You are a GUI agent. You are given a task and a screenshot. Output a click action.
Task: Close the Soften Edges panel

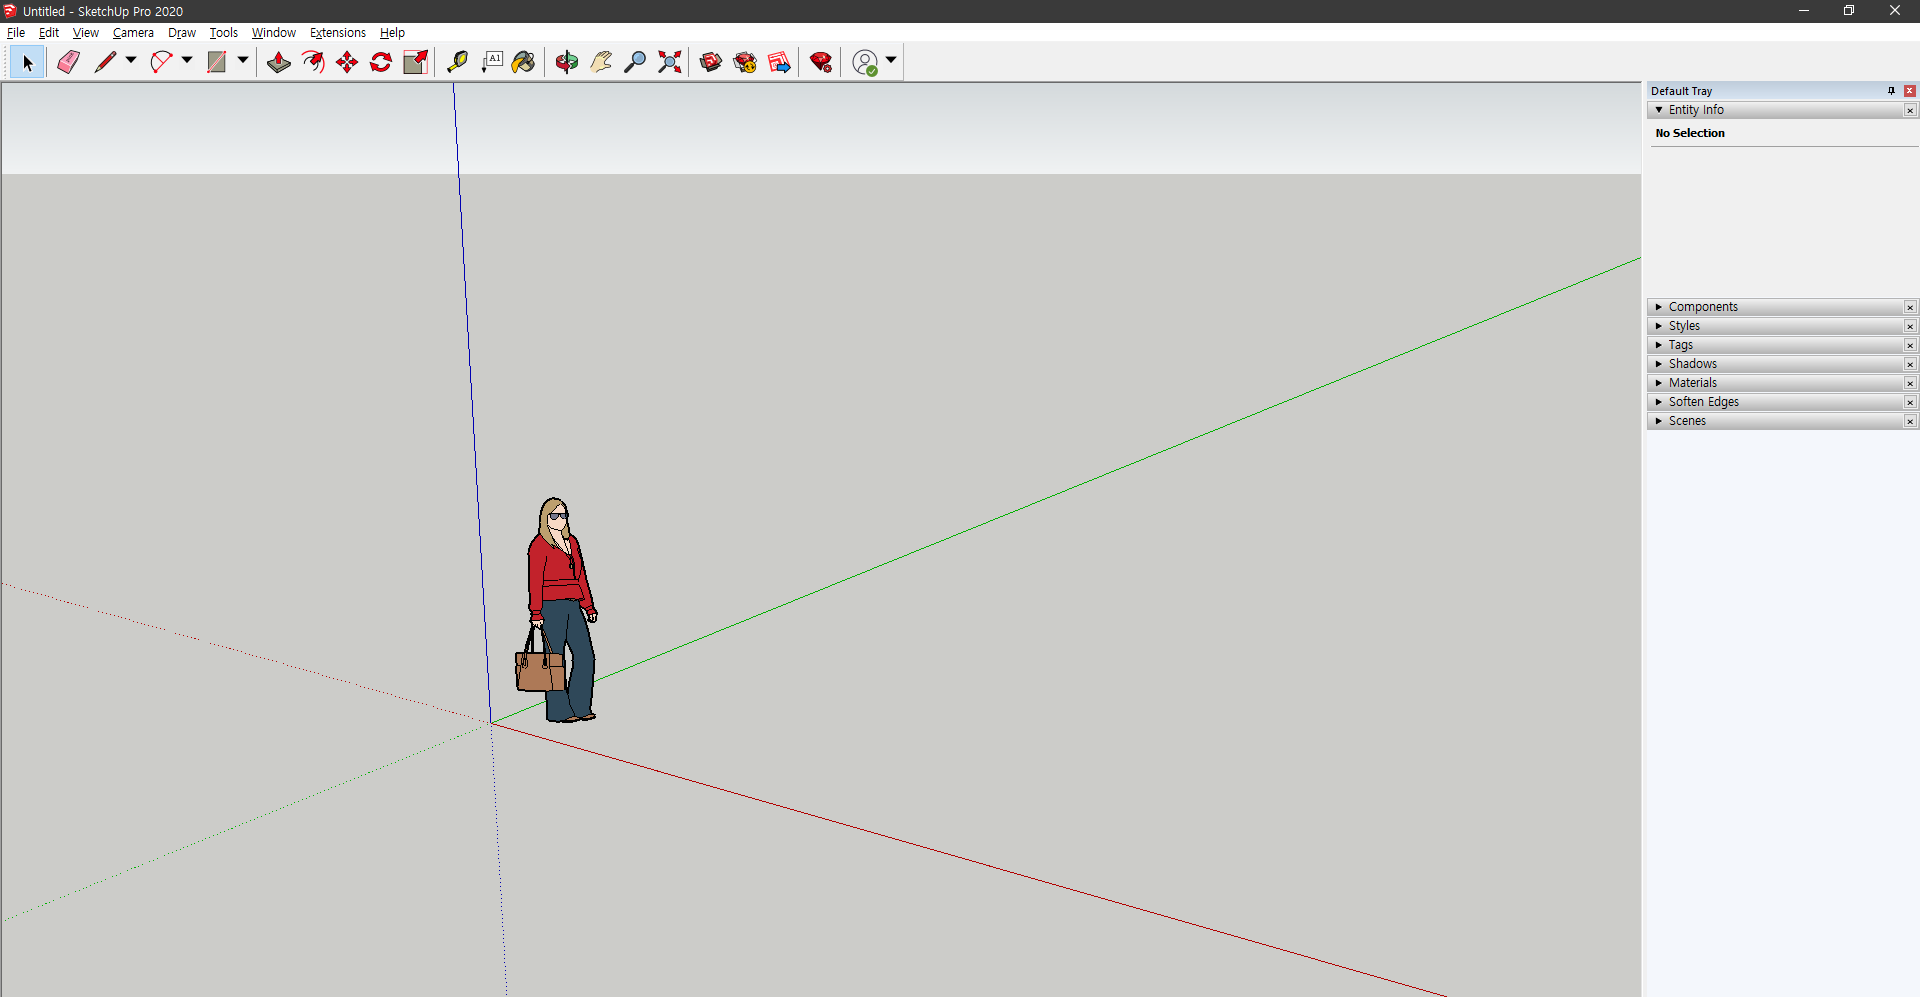tap(1910, 402)
